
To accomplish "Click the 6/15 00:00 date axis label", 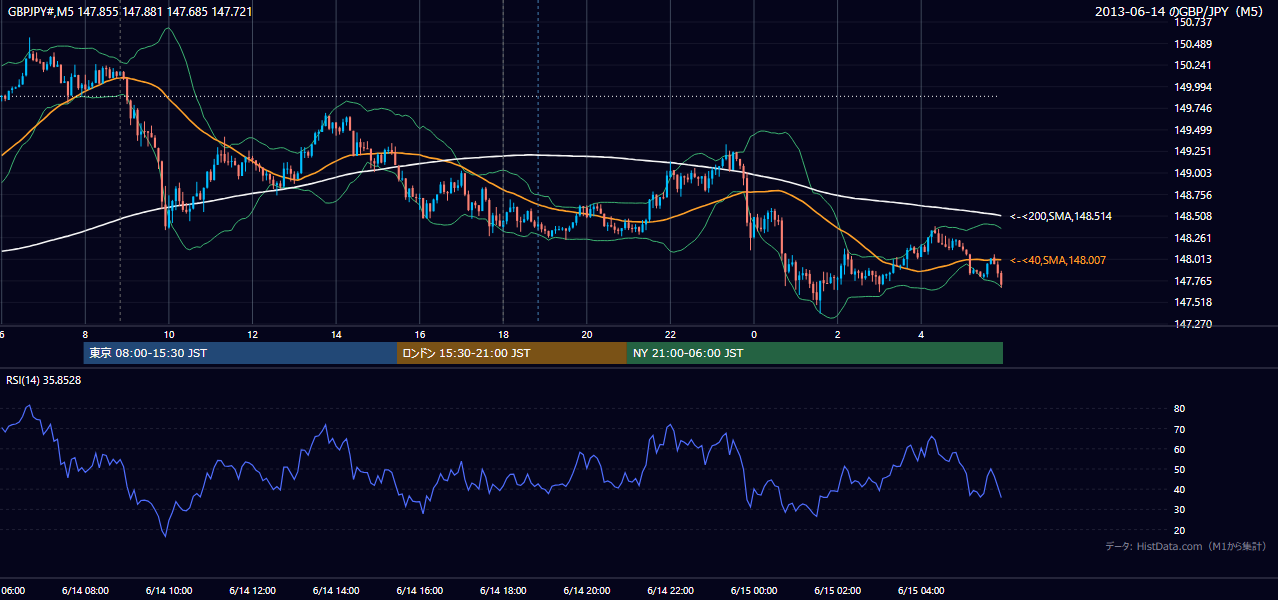I will click(753, 590).
